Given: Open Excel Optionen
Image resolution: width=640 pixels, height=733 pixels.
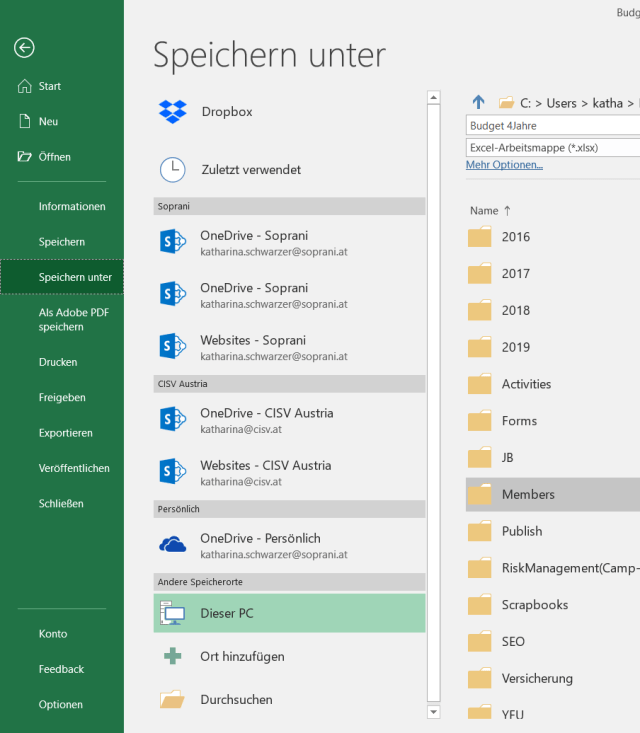Looking at the screenshot, I should coord(62,704).
